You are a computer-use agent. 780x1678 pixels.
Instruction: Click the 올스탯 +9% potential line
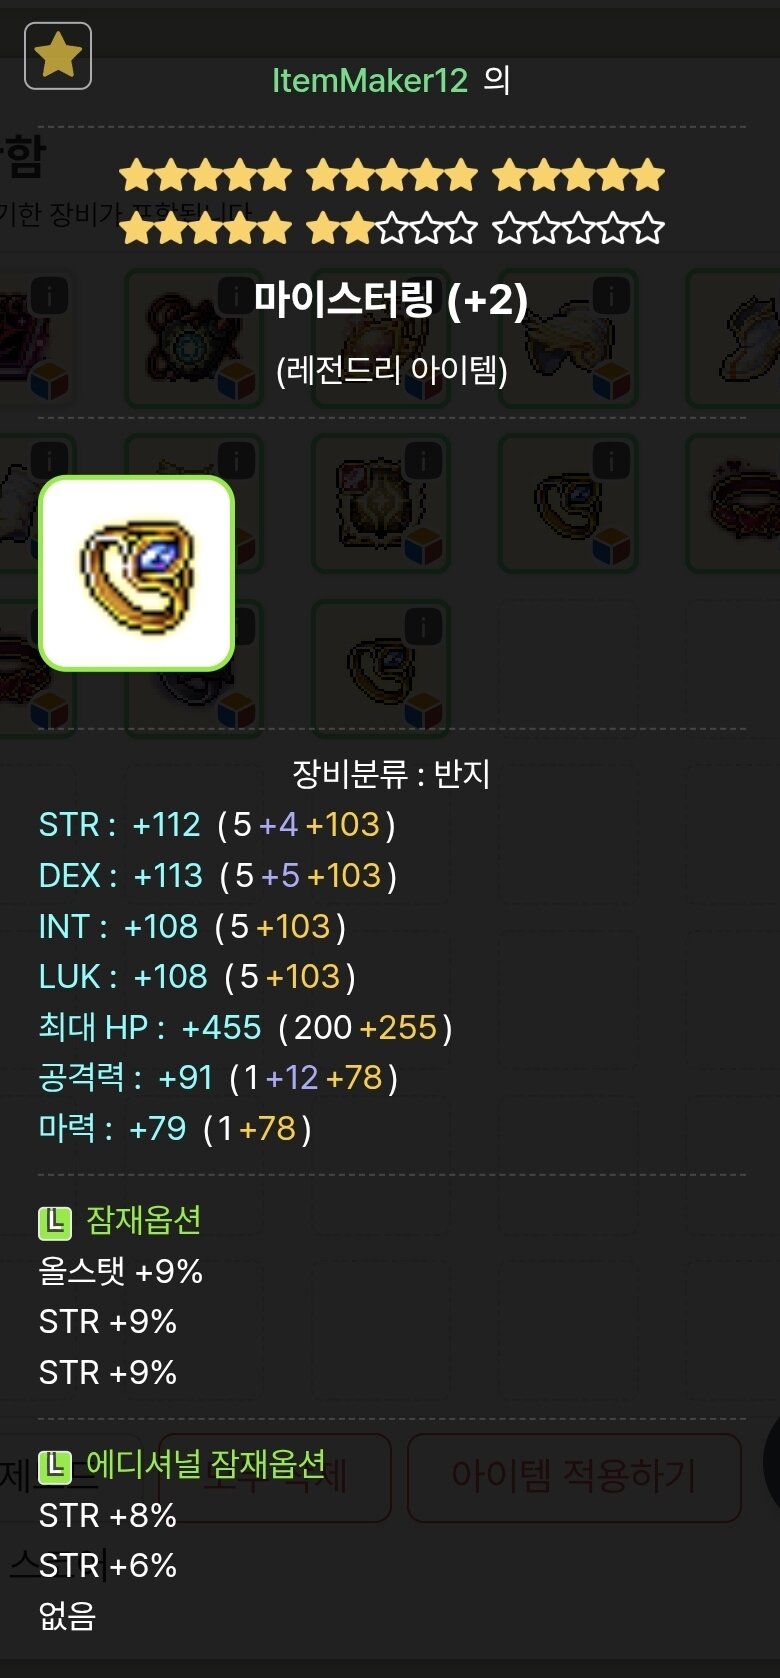[121, 1272]
